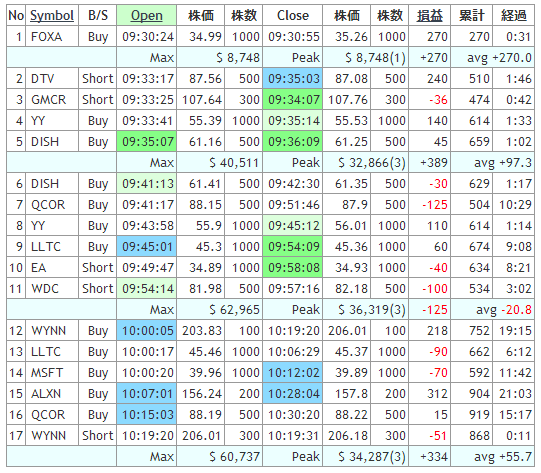Click open time 09:54:14

[148, 289]
